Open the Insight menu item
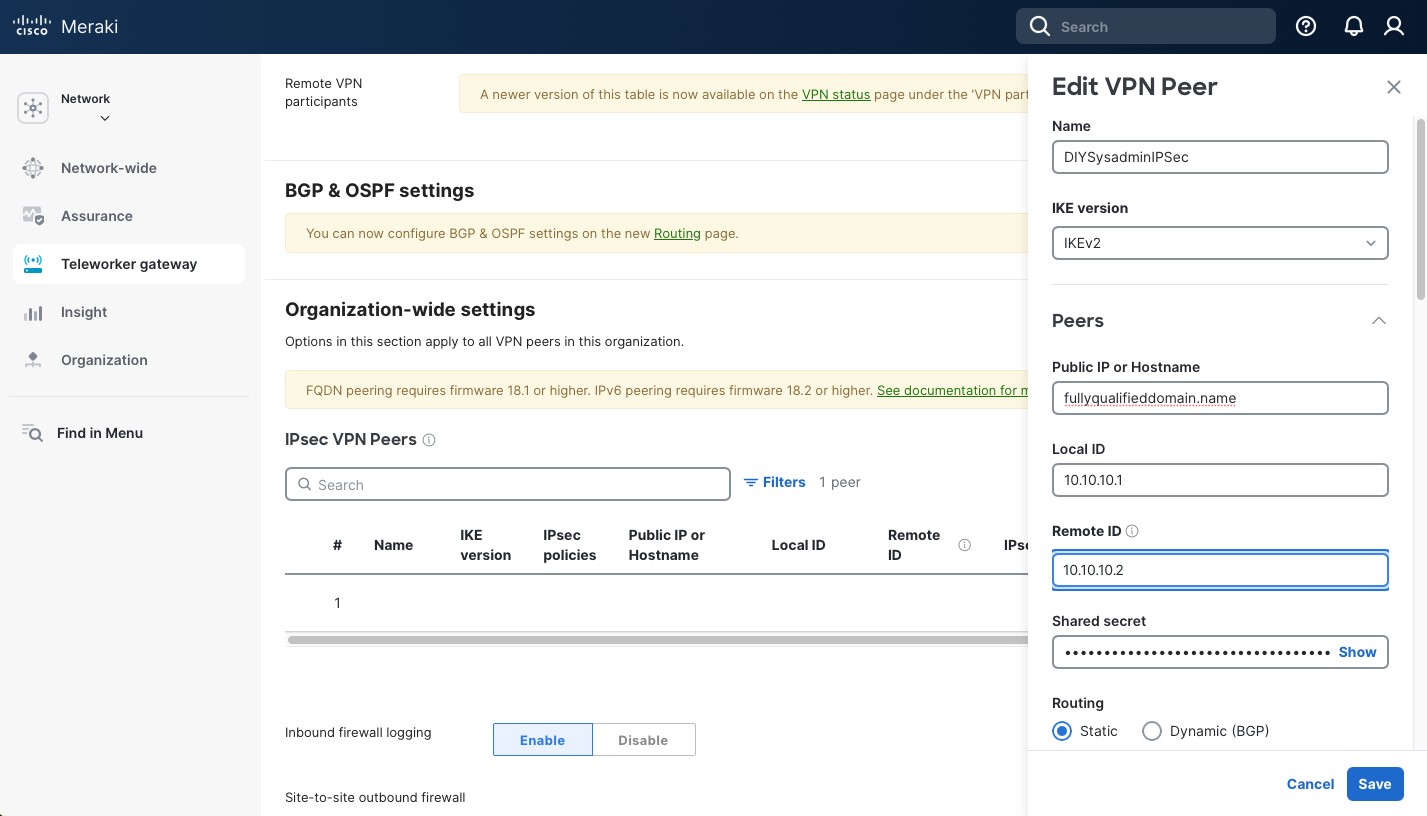Screen dimensions: 1427x816 84,312
